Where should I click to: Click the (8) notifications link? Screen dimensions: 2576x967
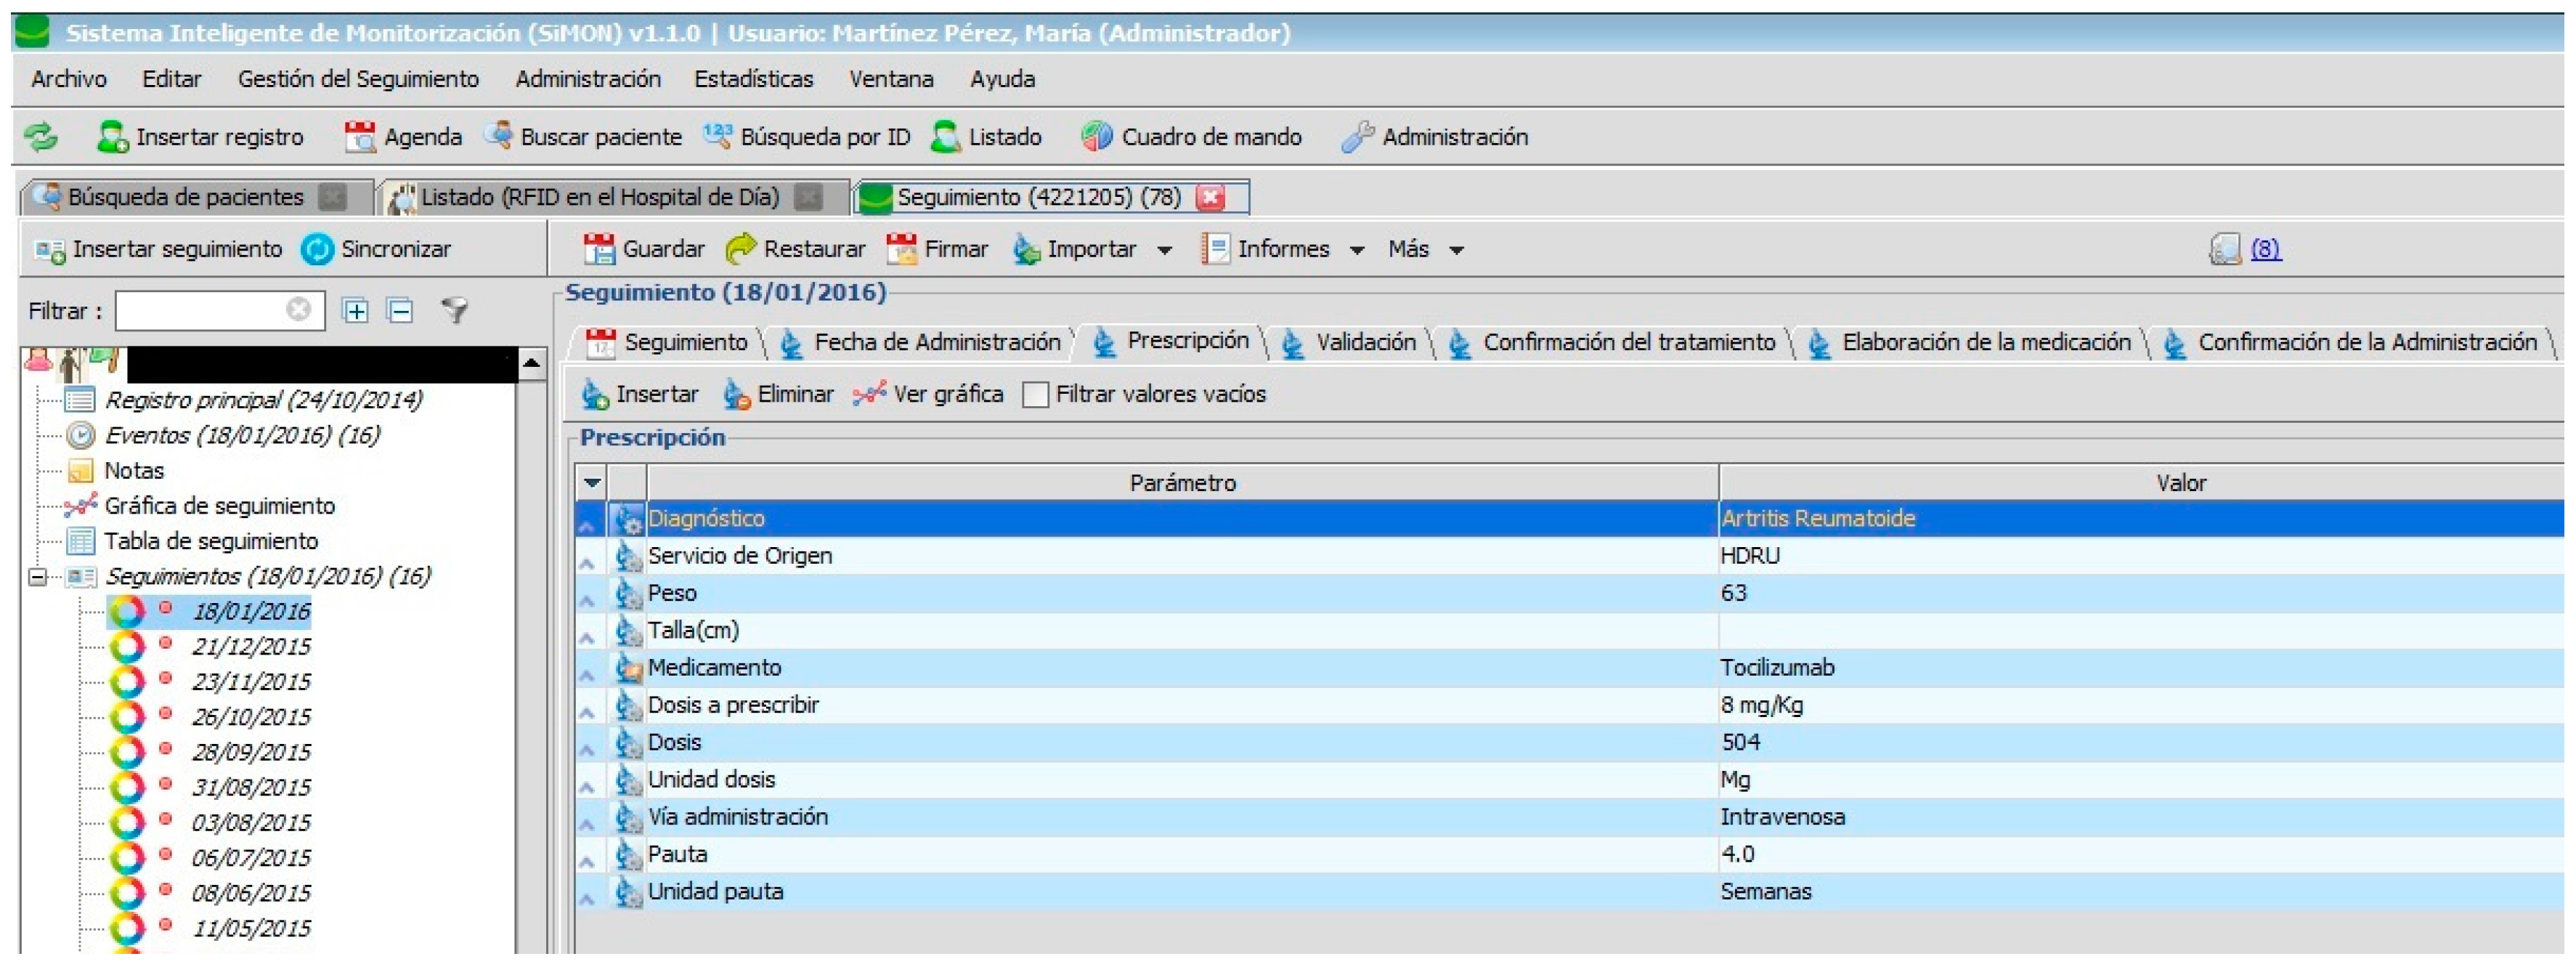[2265, 250]
